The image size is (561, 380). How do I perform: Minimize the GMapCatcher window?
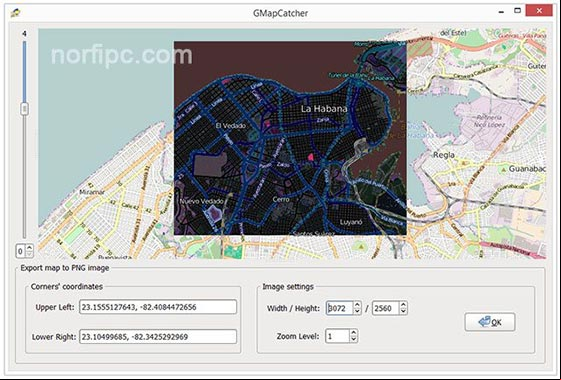[501, 11]
